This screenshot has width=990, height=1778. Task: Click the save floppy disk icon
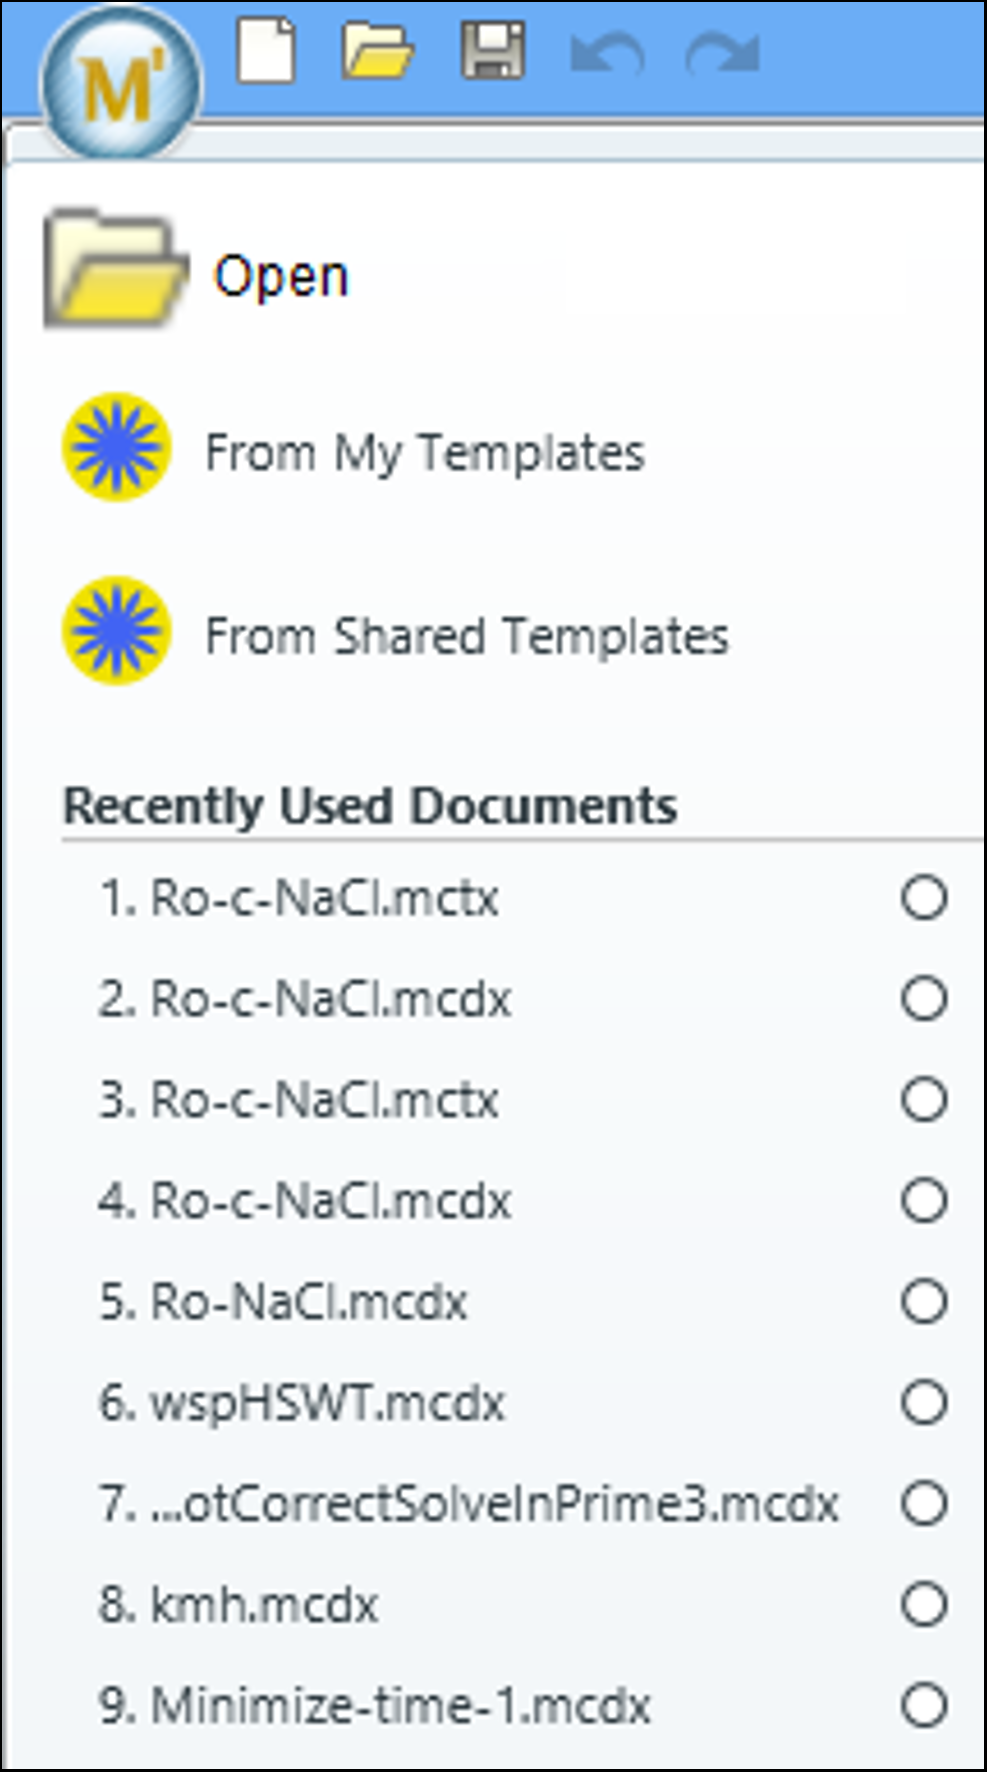point(493,51)
